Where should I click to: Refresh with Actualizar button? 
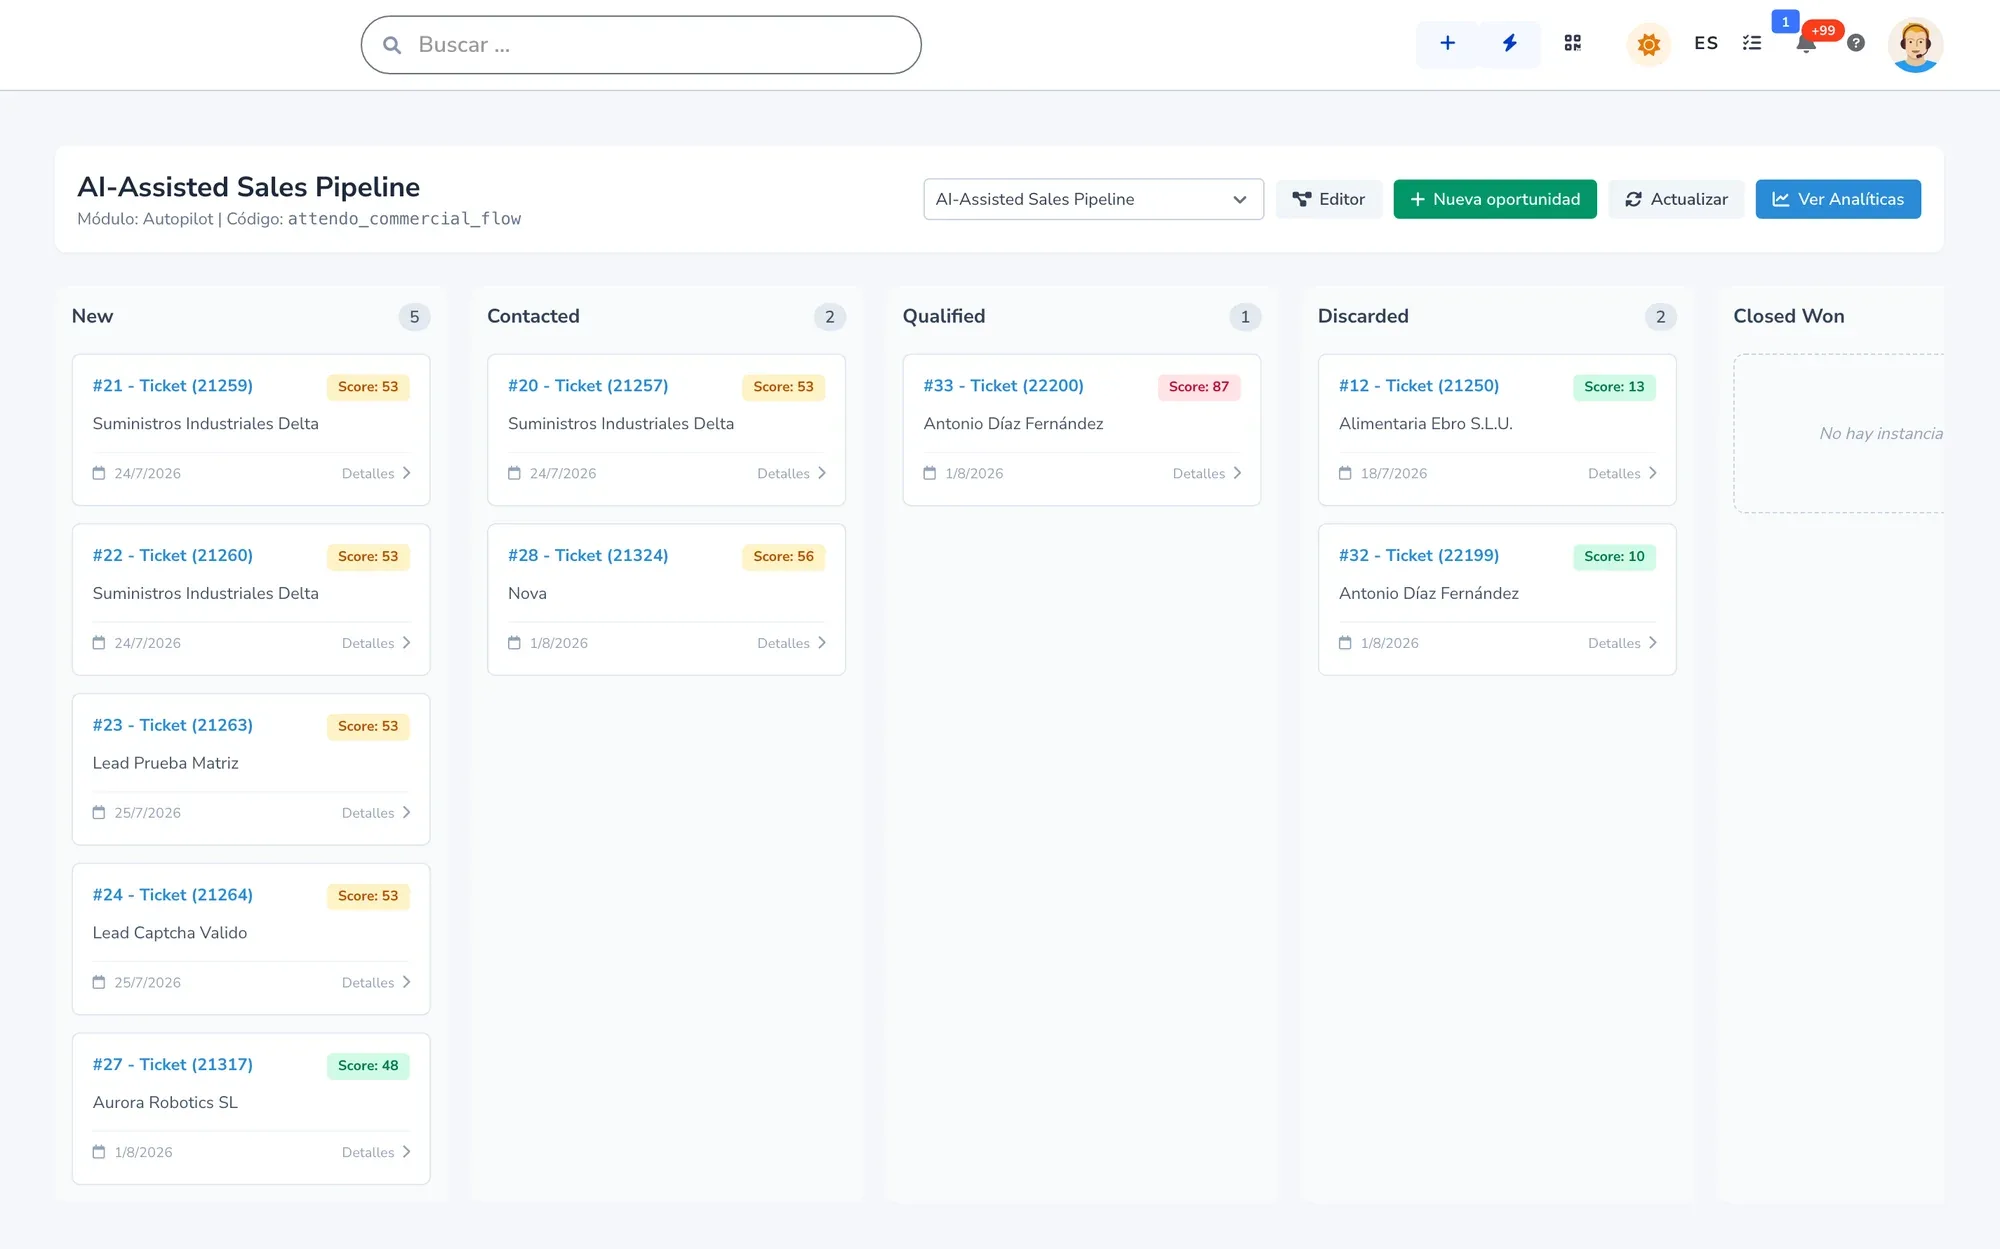pos(1676,199)
